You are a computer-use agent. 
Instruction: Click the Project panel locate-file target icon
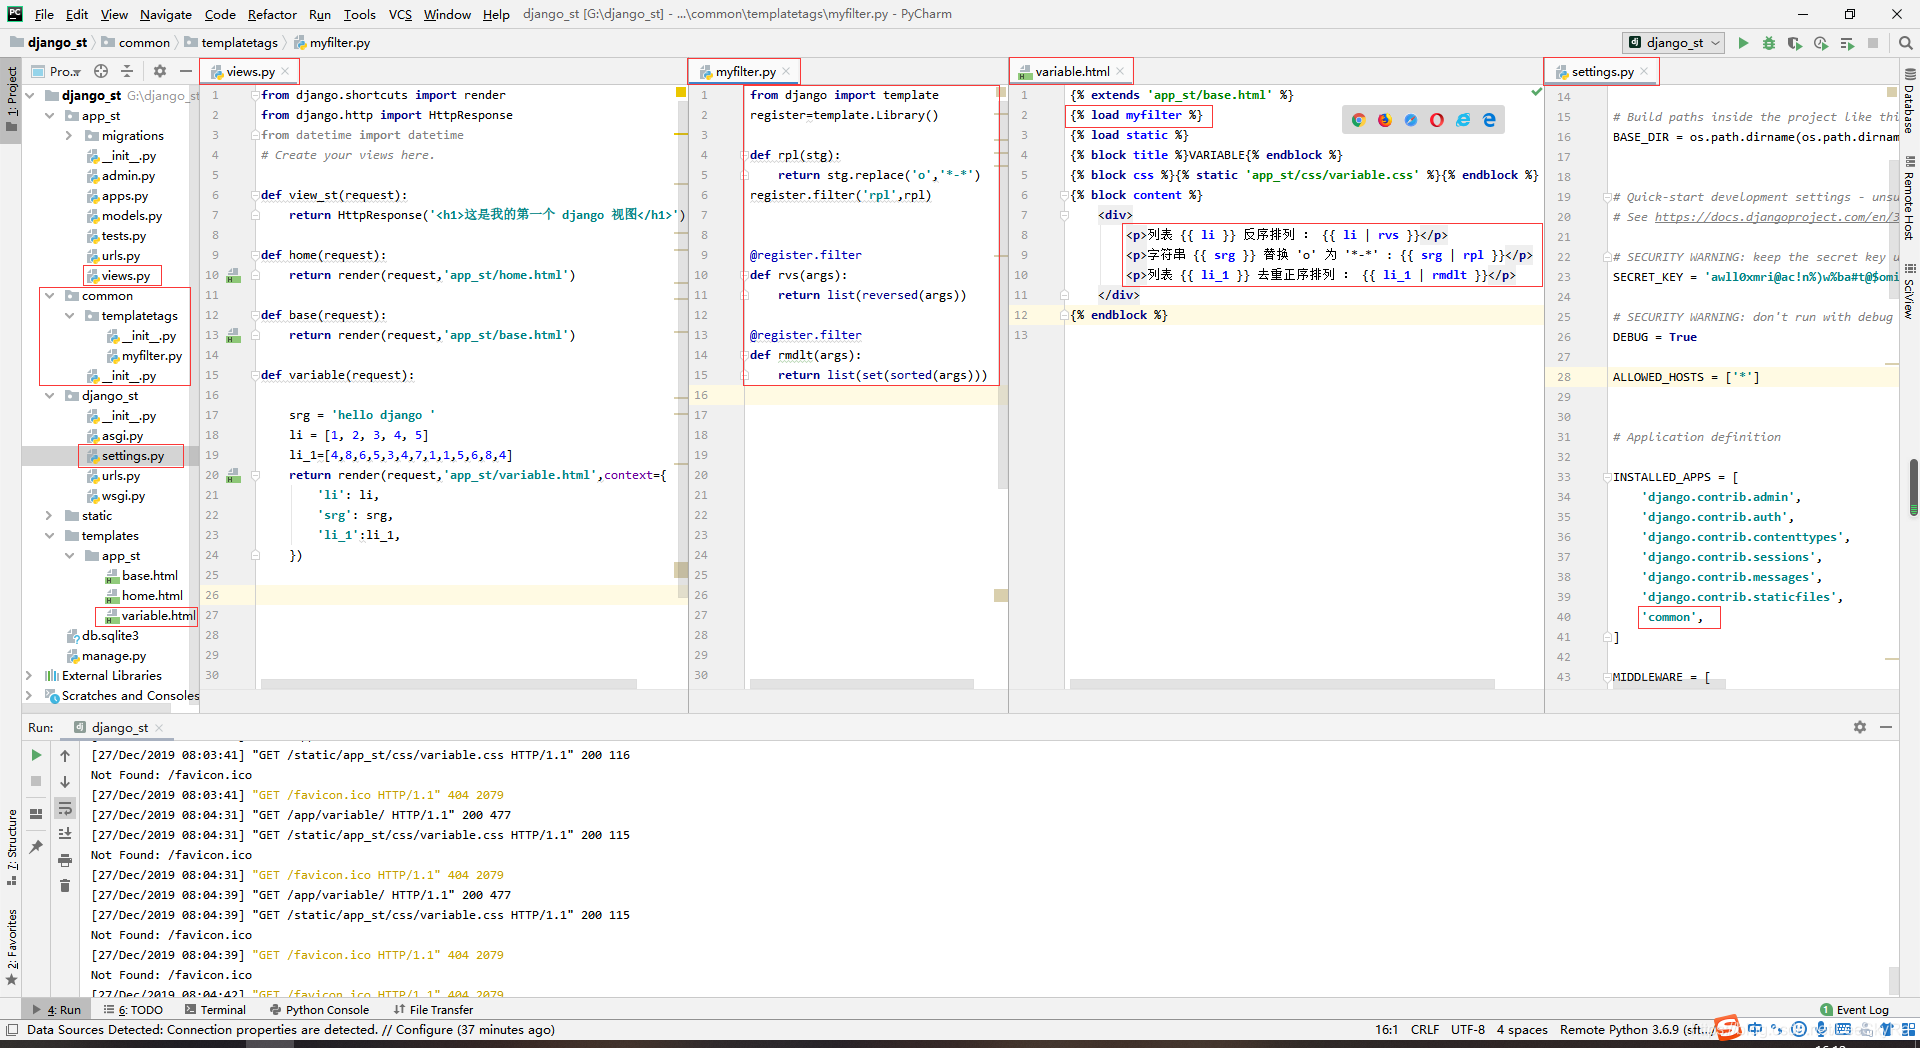101,71
